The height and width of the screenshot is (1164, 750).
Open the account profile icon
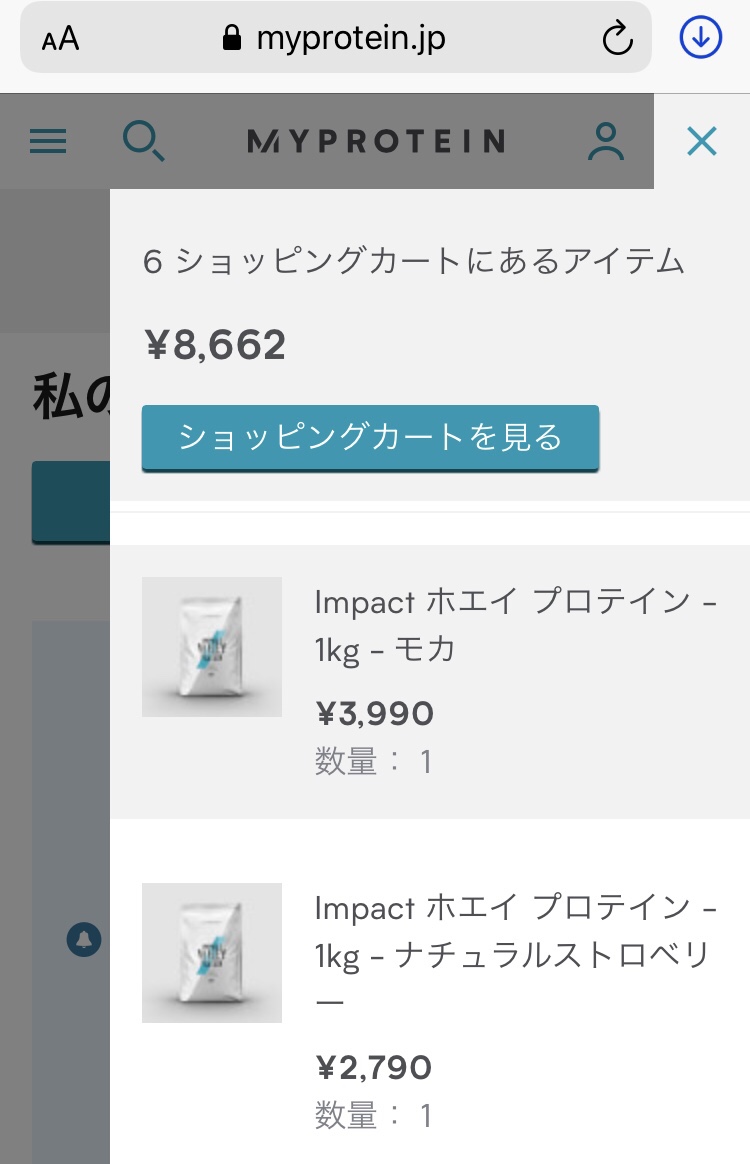pyautogui.click(x=605, y=141)
